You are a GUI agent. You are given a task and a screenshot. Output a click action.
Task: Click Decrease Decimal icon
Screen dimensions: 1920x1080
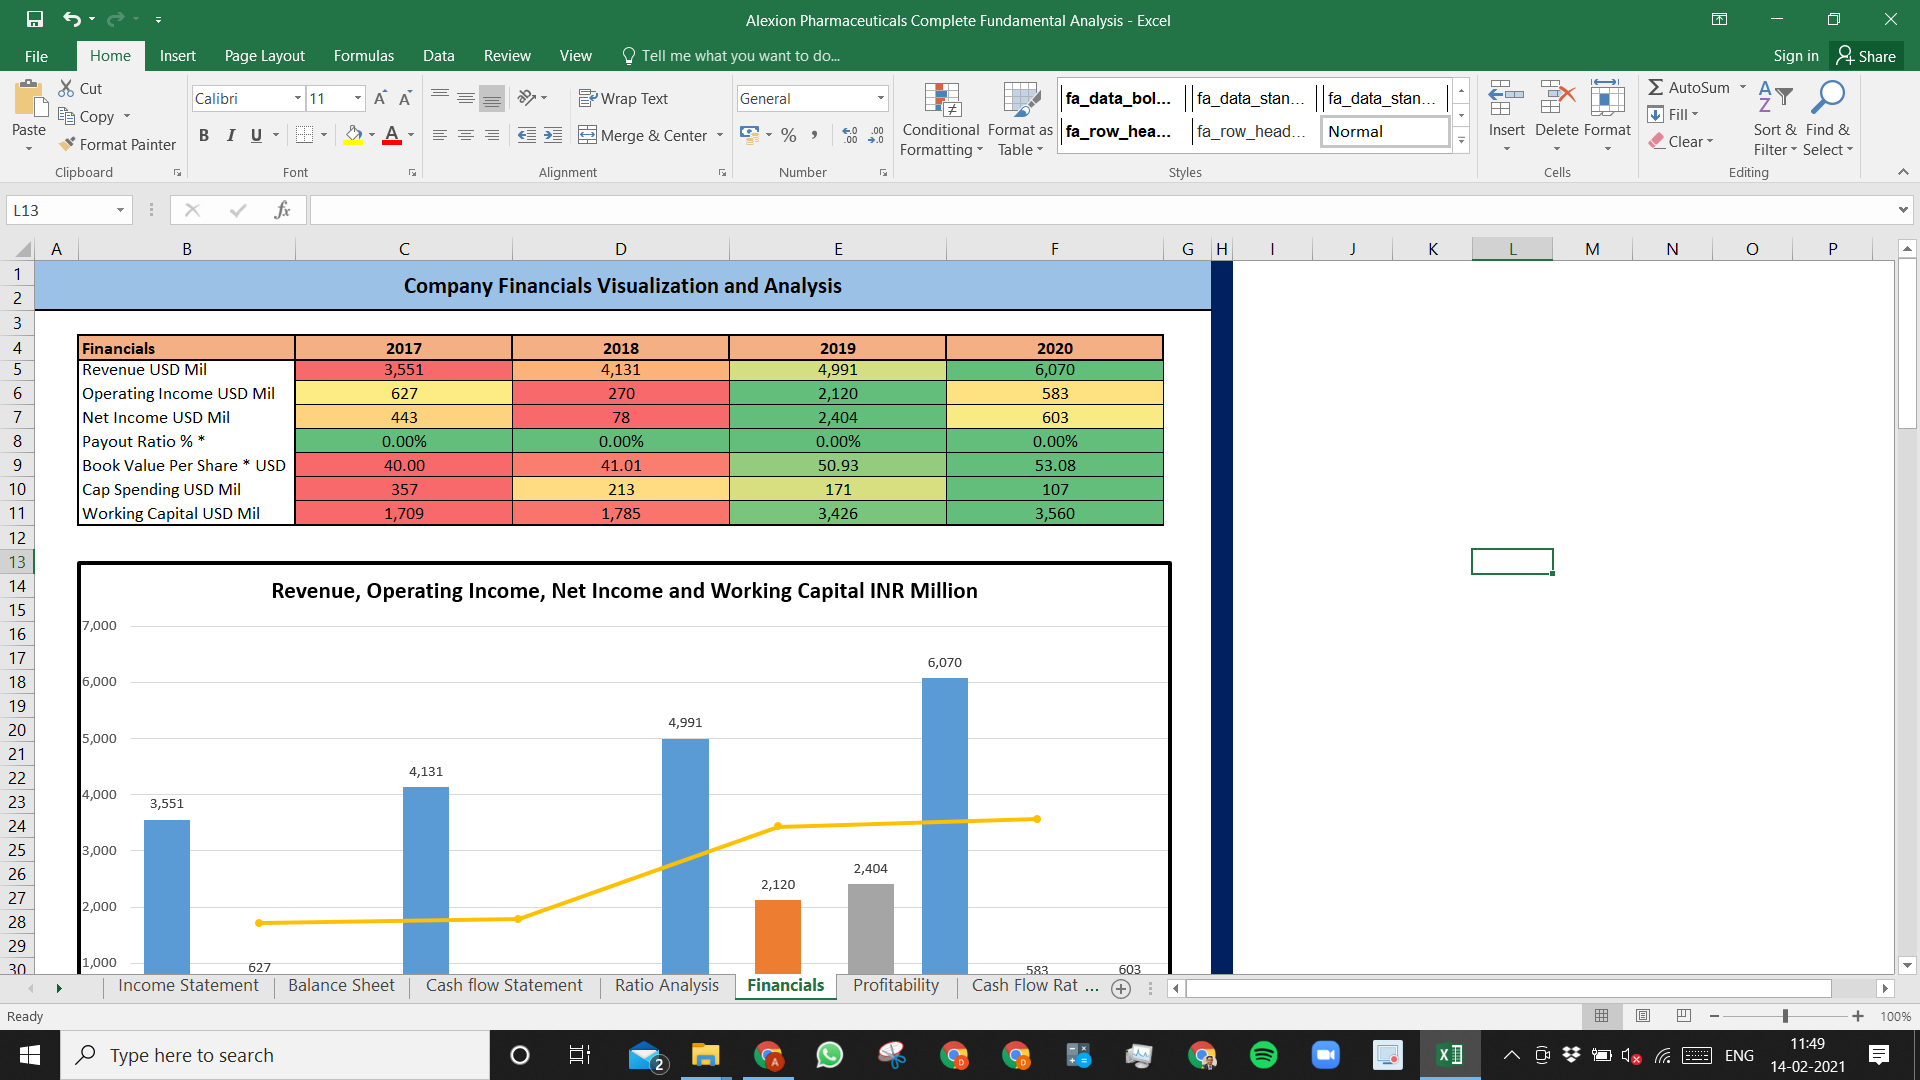(x=876, y=135)
